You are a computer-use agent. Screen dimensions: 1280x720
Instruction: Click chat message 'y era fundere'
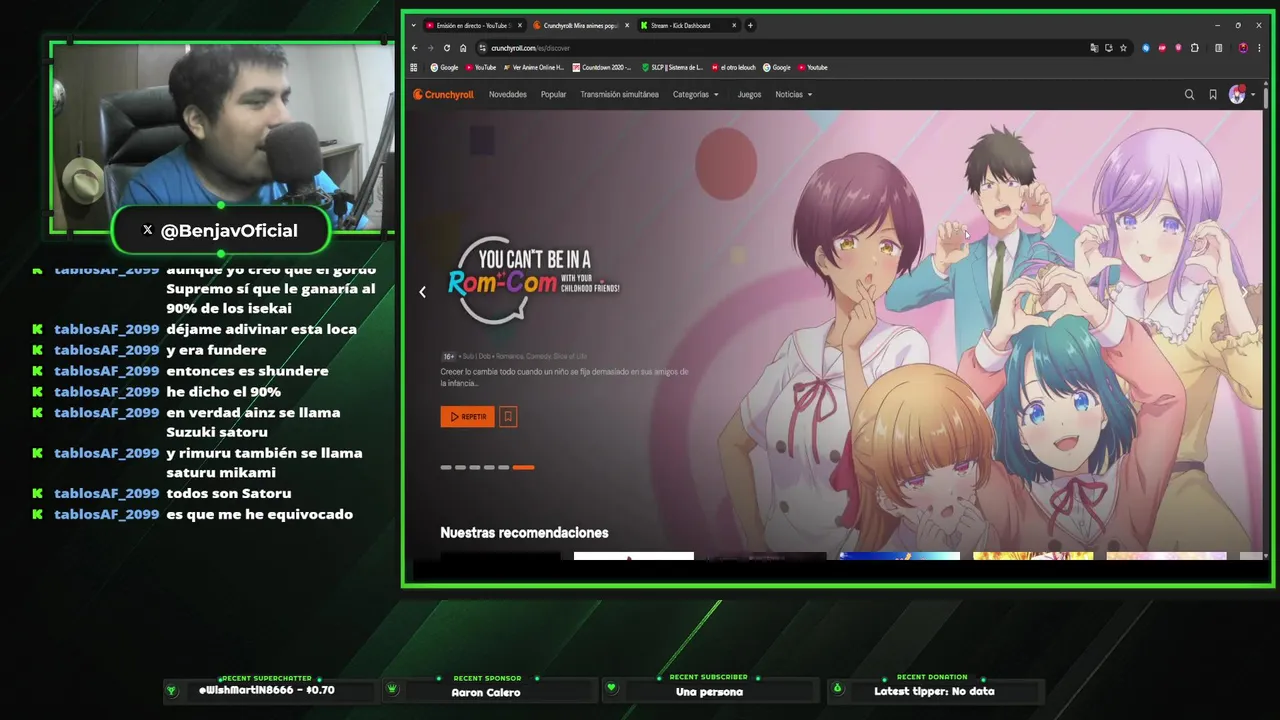216,350
